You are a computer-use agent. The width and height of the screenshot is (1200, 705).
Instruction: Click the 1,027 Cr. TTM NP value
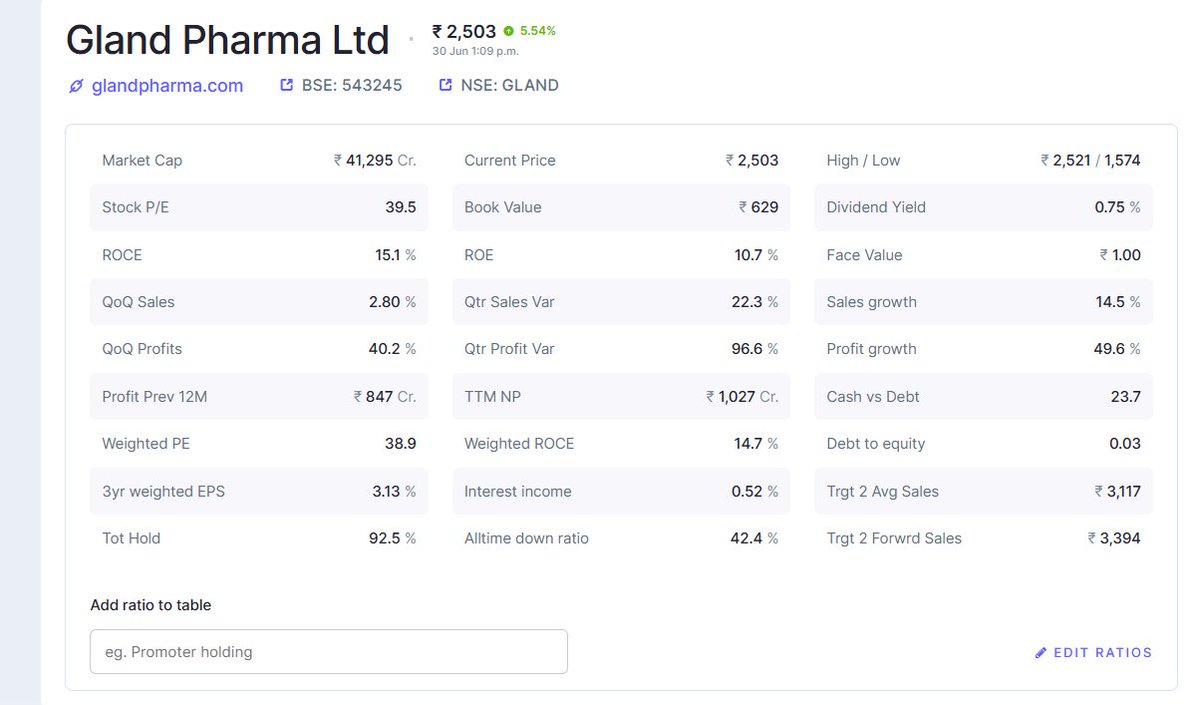pyautogui.click(x=742, y=397)
